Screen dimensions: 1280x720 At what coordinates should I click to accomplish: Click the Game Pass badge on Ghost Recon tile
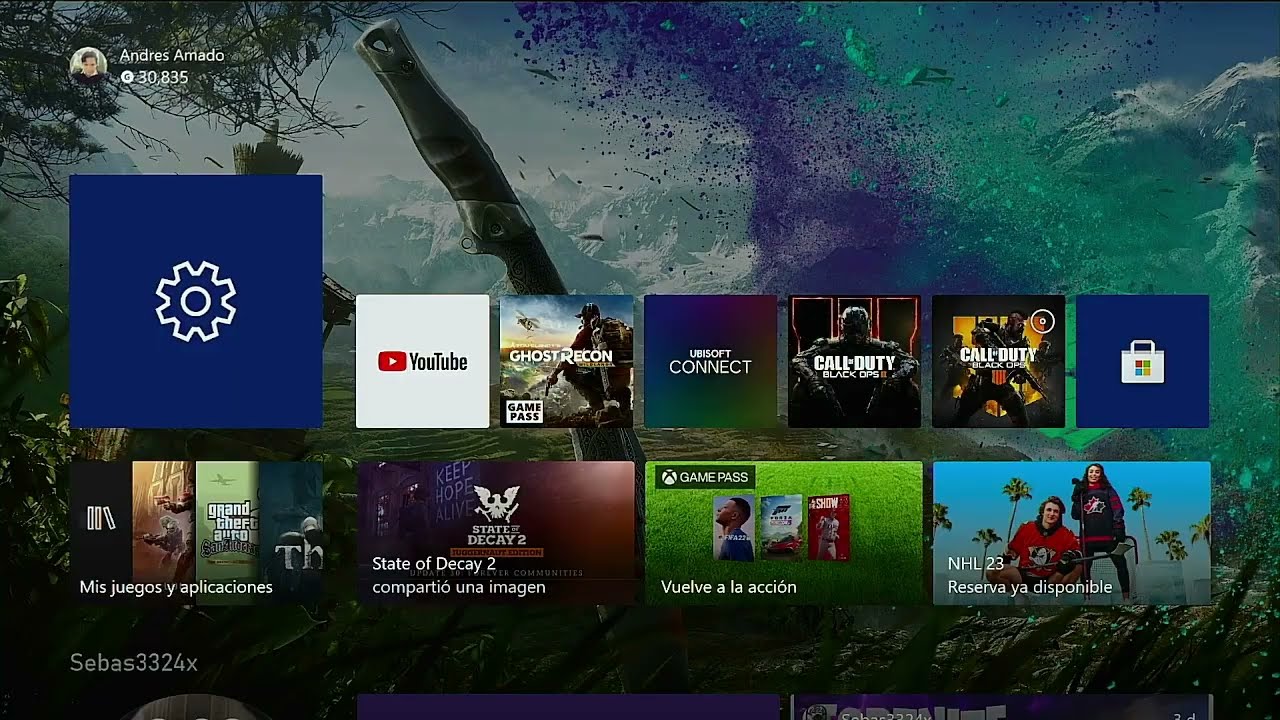click(524, 411)
